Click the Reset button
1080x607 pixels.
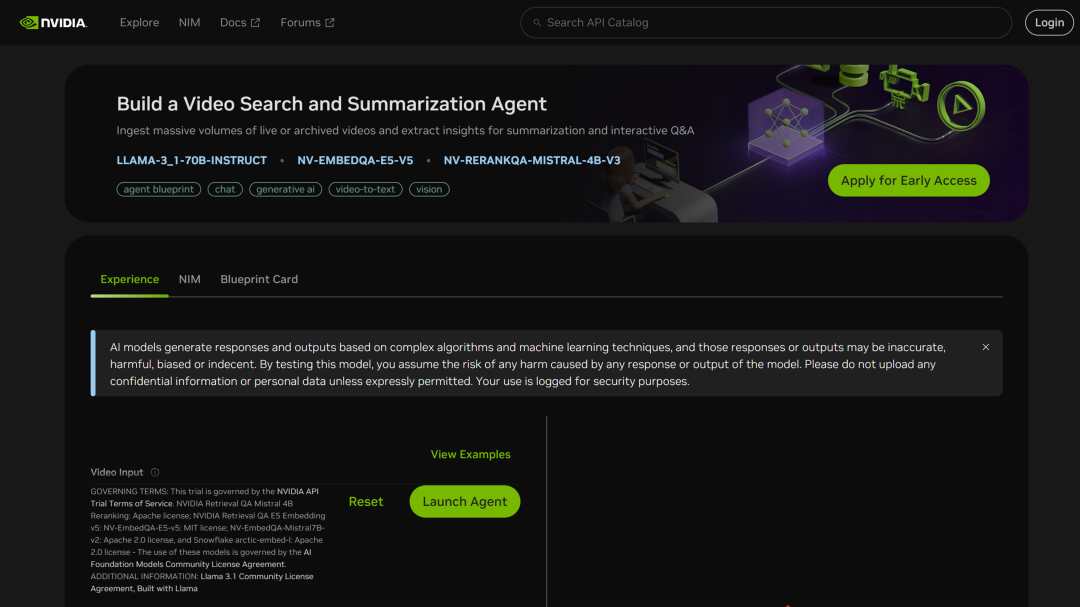coord(366,502)
